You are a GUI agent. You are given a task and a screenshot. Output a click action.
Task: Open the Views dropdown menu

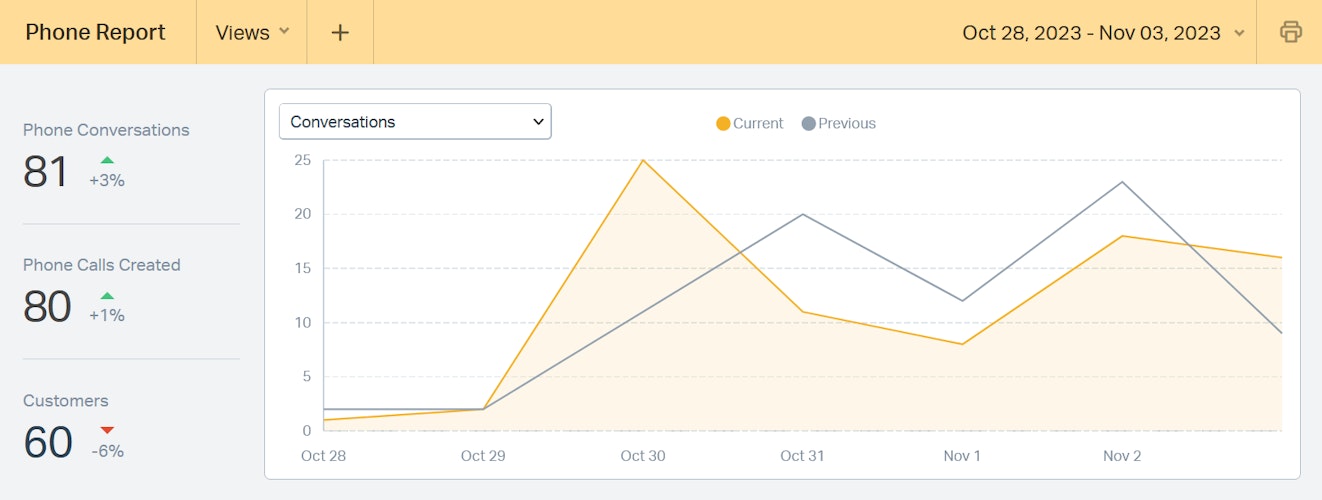tap(252, 32)
